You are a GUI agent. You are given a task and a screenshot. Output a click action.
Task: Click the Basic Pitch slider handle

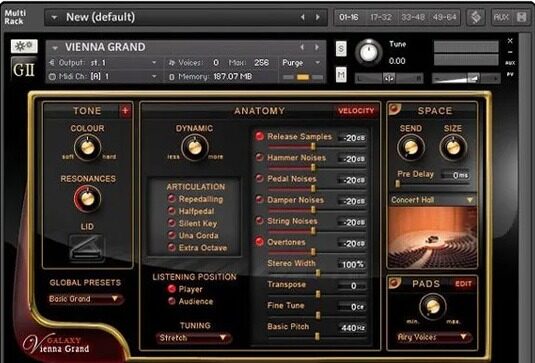coord(317,336)
